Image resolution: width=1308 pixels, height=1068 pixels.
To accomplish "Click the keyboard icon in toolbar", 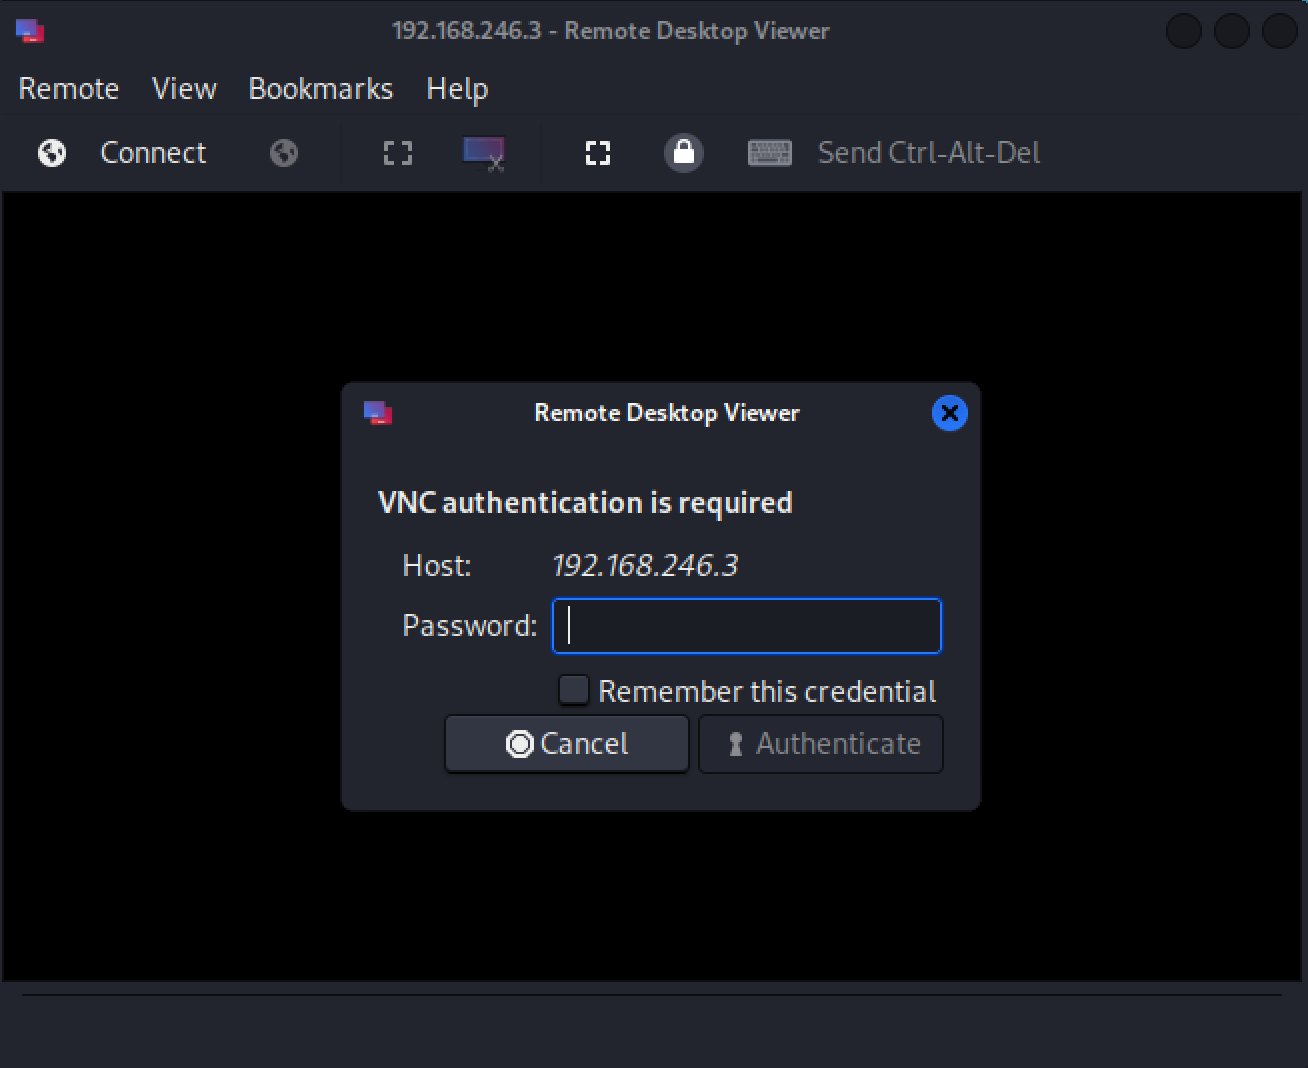I will [x=770, y=153].
